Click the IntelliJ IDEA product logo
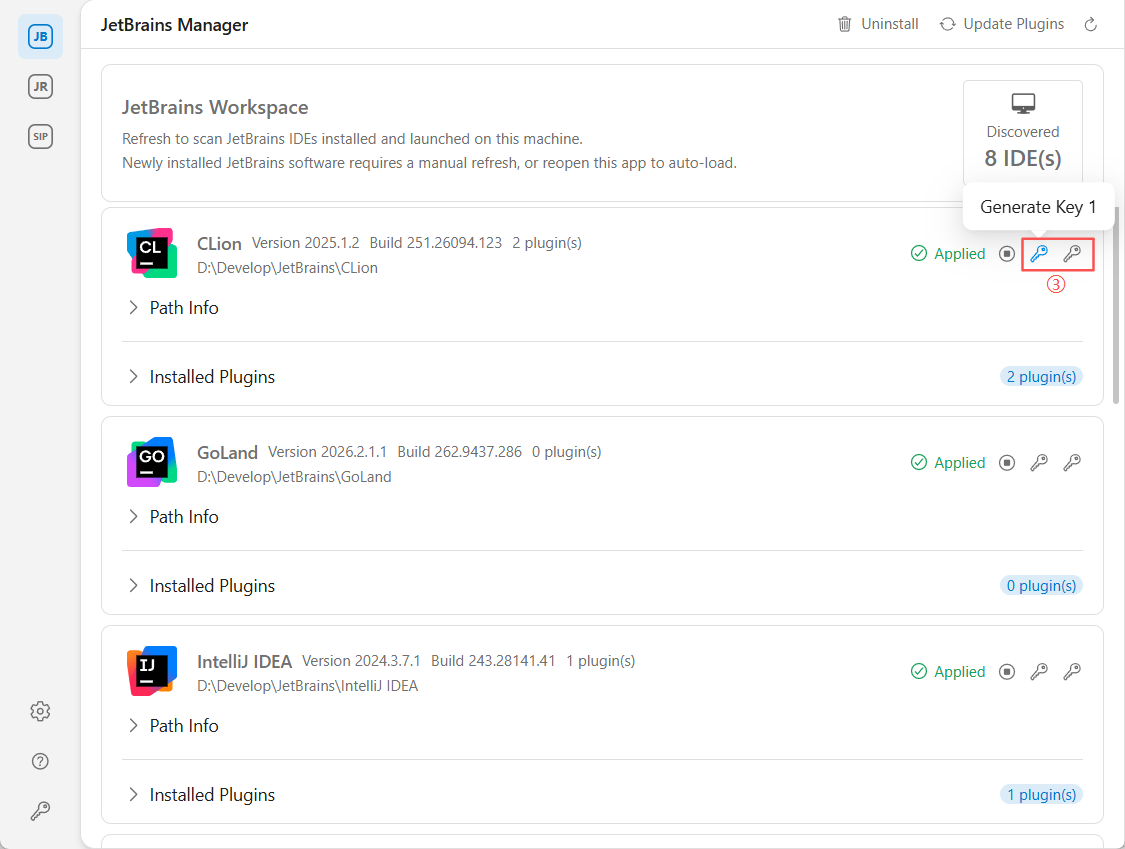The image size is (1125, 849). (152, 671)
